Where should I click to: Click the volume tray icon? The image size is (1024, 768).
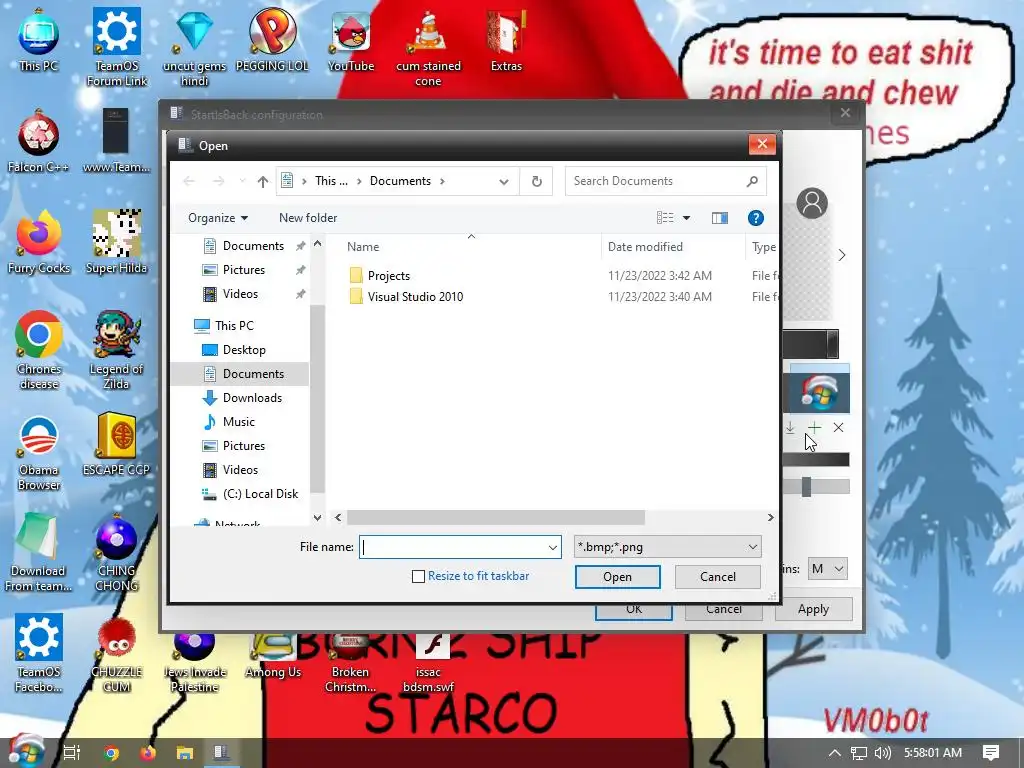(882, 753)
